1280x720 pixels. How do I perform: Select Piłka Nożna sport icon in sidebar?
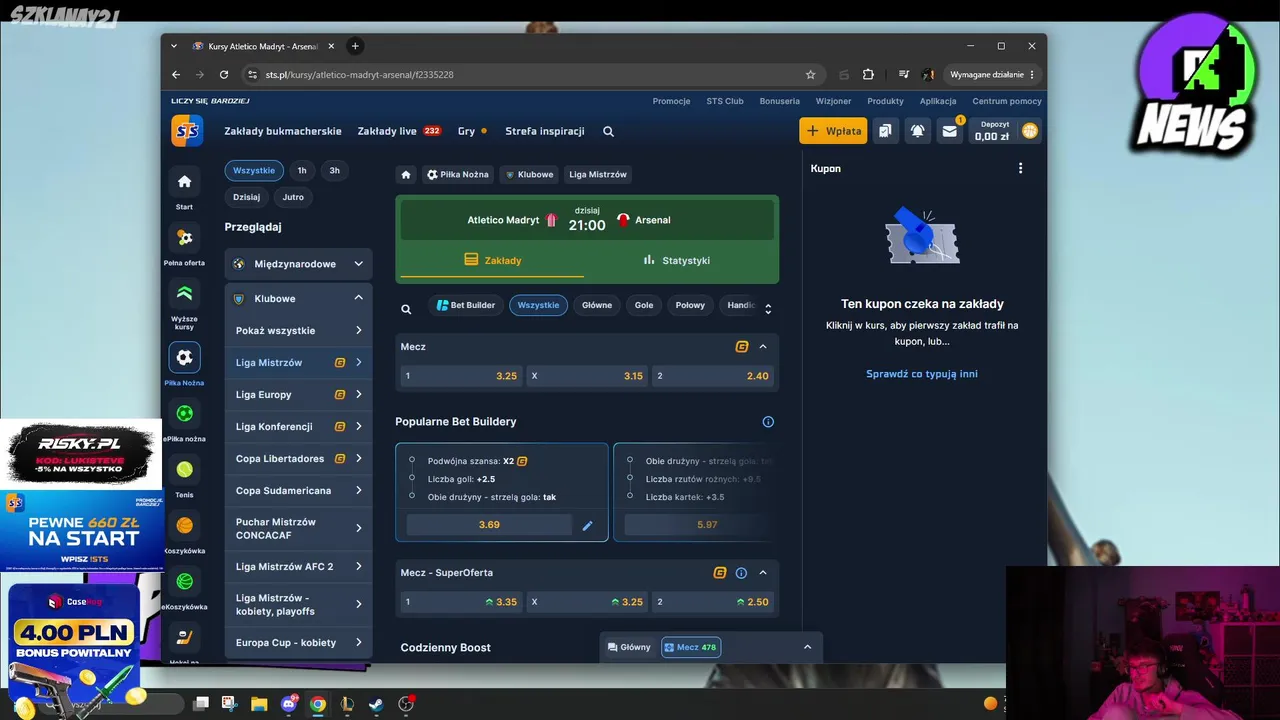(184, 357)
